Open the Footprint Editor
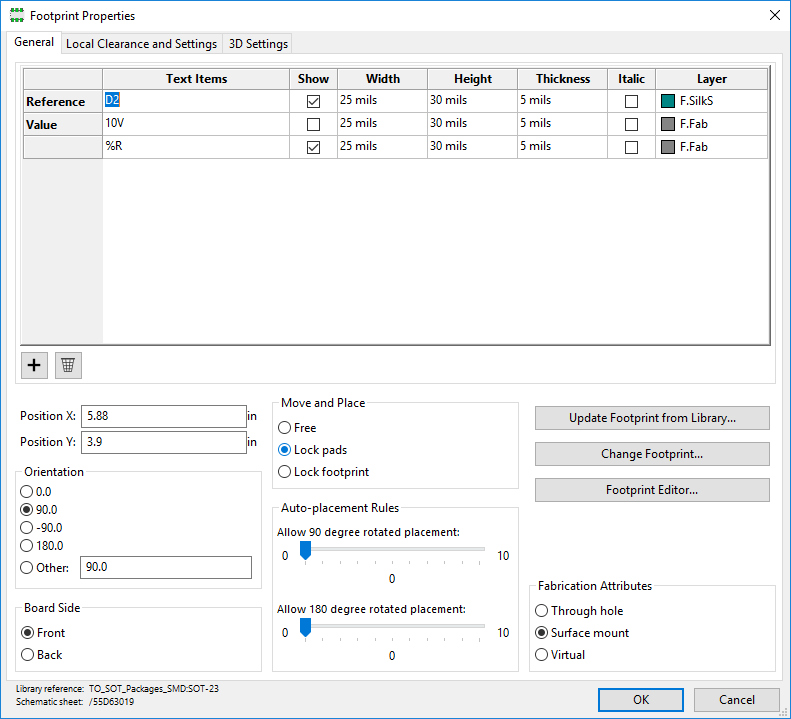 (652, 490)
